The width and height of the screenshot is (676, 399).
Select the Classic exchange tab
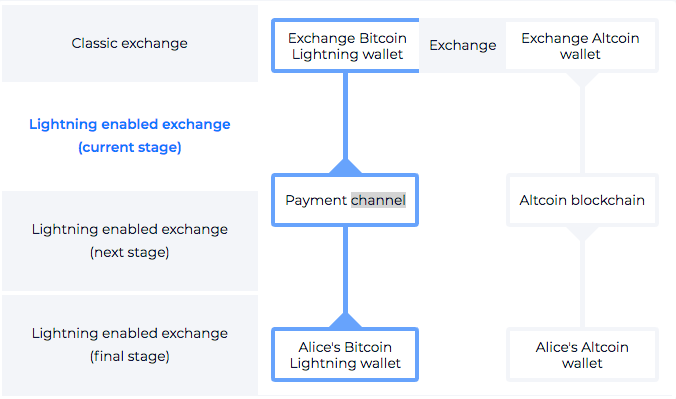pos(130,43)
